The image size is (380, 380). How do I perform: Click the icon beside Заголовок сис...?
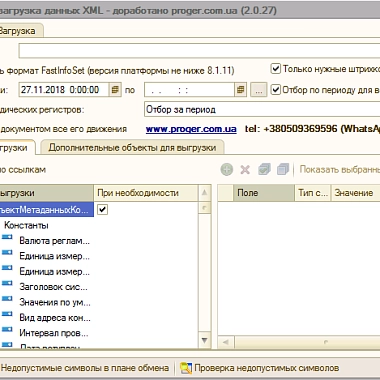click(7, 283)
